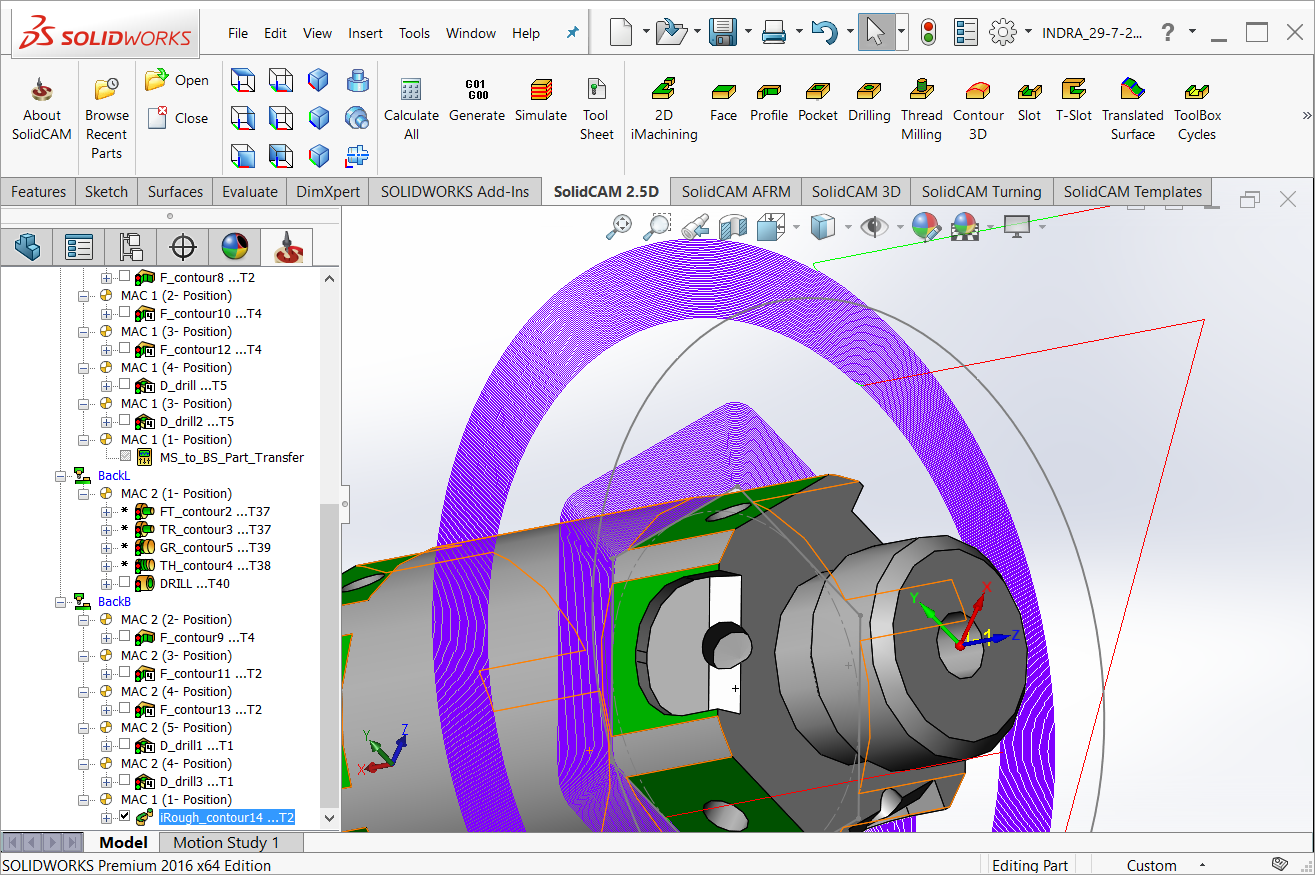Viewport: 1315px width, 875px height.
Task: Collapse MAC 2 (5- Position) node
Action: coord(84,728)
